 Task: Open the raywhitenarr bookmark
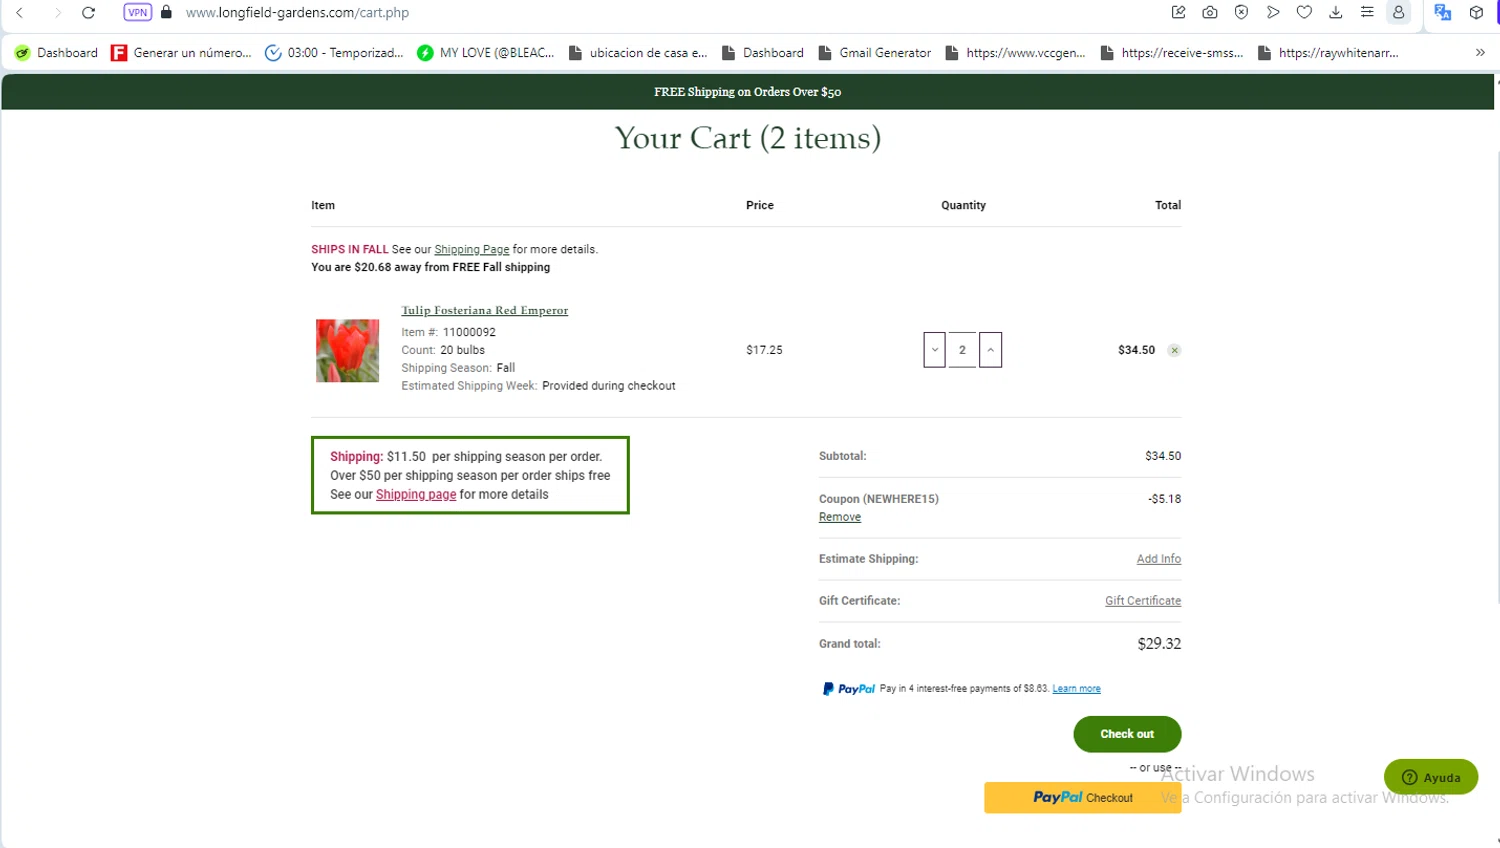click(x=1328, y=53)
